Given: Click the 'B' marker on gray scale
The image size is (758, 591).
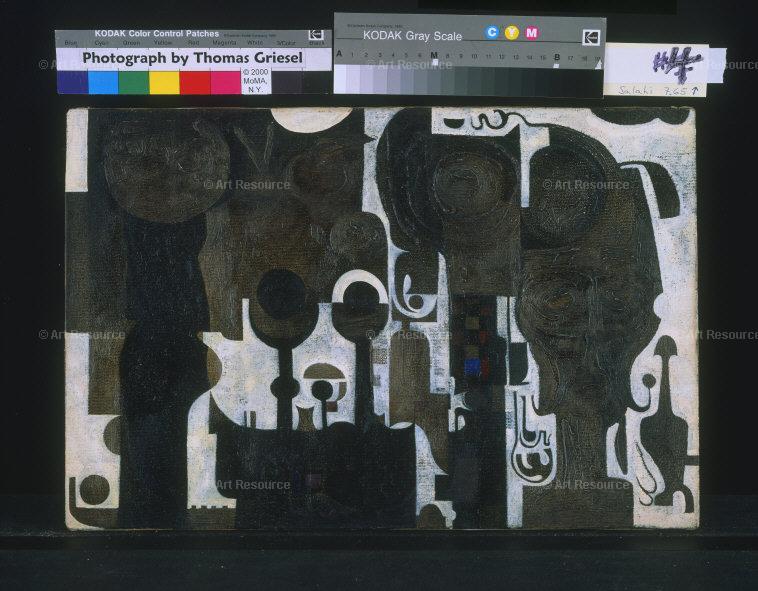Looking at the screenshot, I should [x=557, y=57].
